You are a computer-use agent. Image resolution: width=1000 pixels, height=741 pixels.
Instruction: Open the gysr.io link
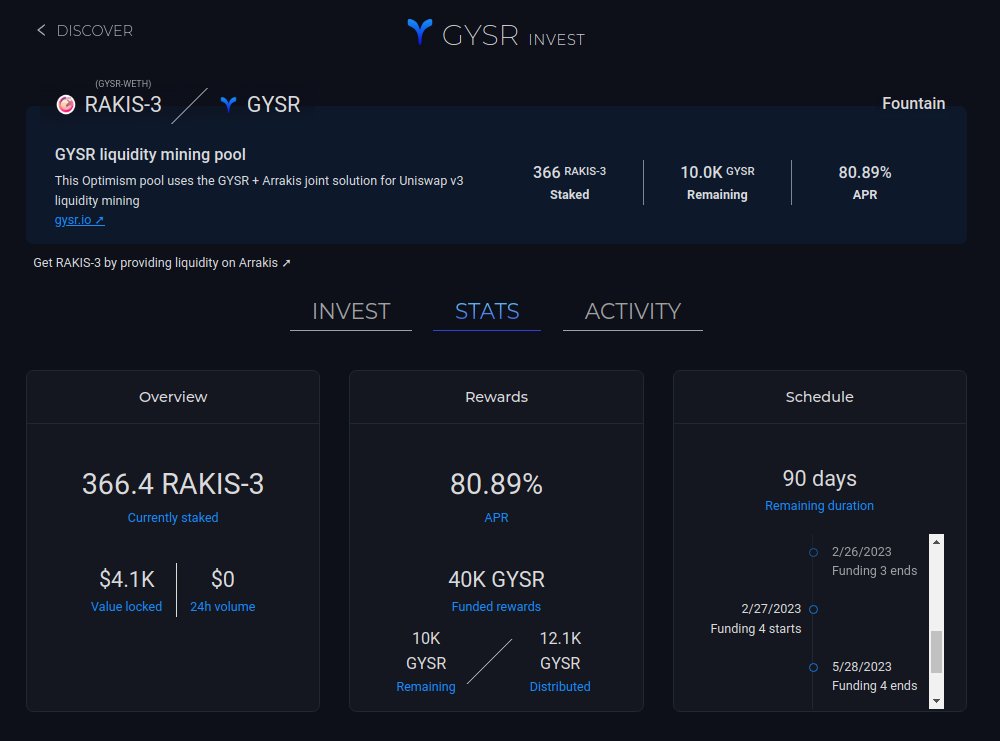point(75,220)
